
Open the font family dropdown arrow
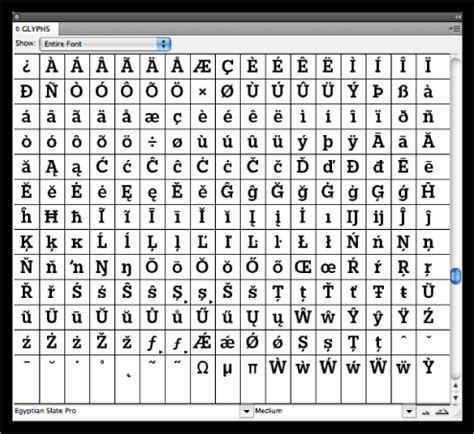pos(246,411)
